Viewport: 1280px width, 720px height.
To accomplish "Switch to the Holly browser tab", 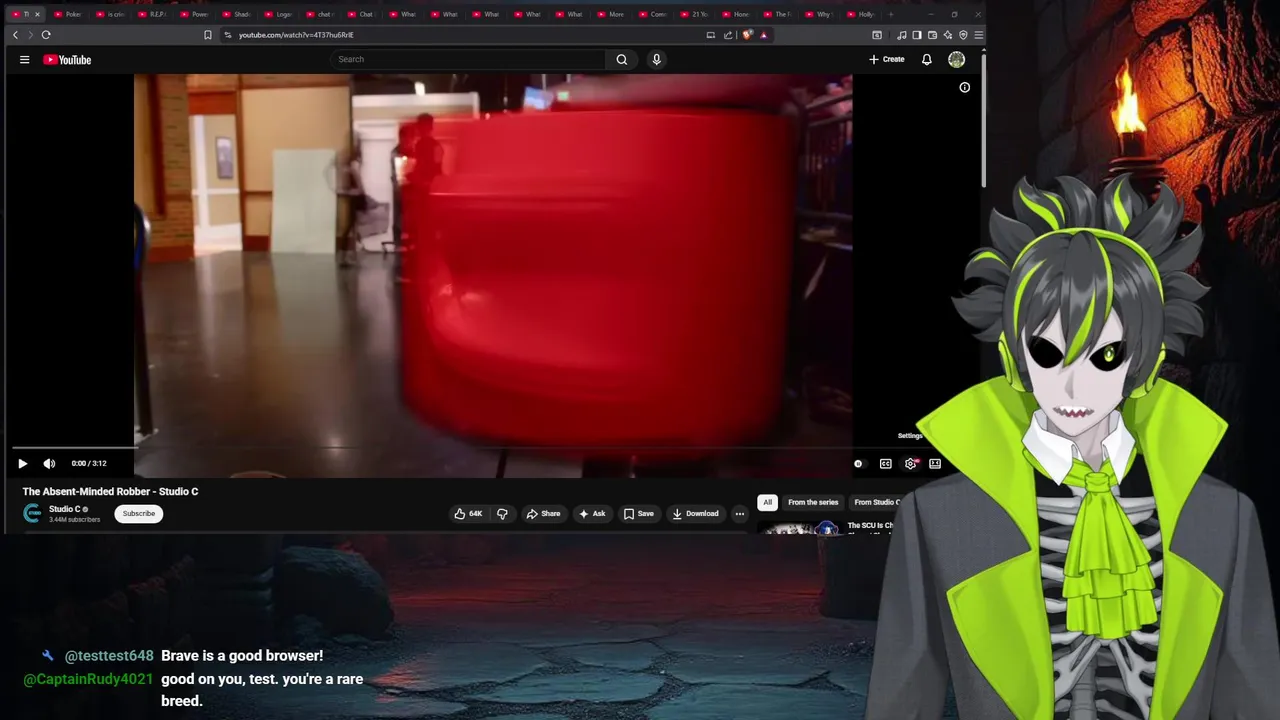I will pos(861,14).
